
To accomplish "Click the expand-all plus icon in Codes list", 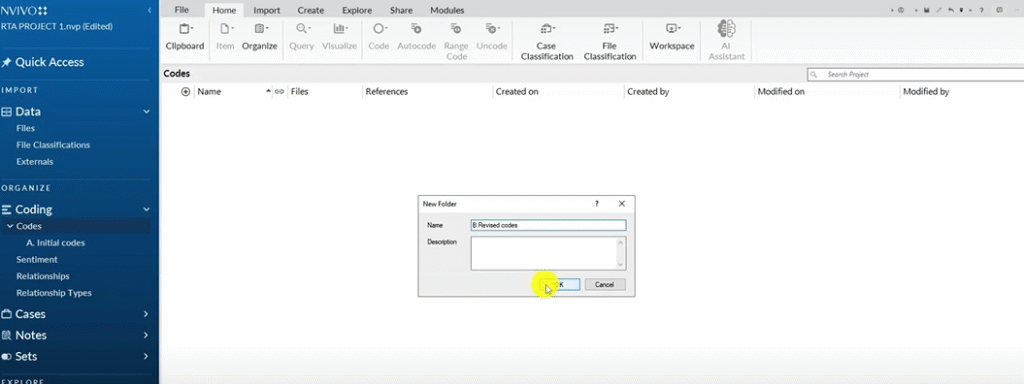I will pyautogui.click(x=185, y=92).
